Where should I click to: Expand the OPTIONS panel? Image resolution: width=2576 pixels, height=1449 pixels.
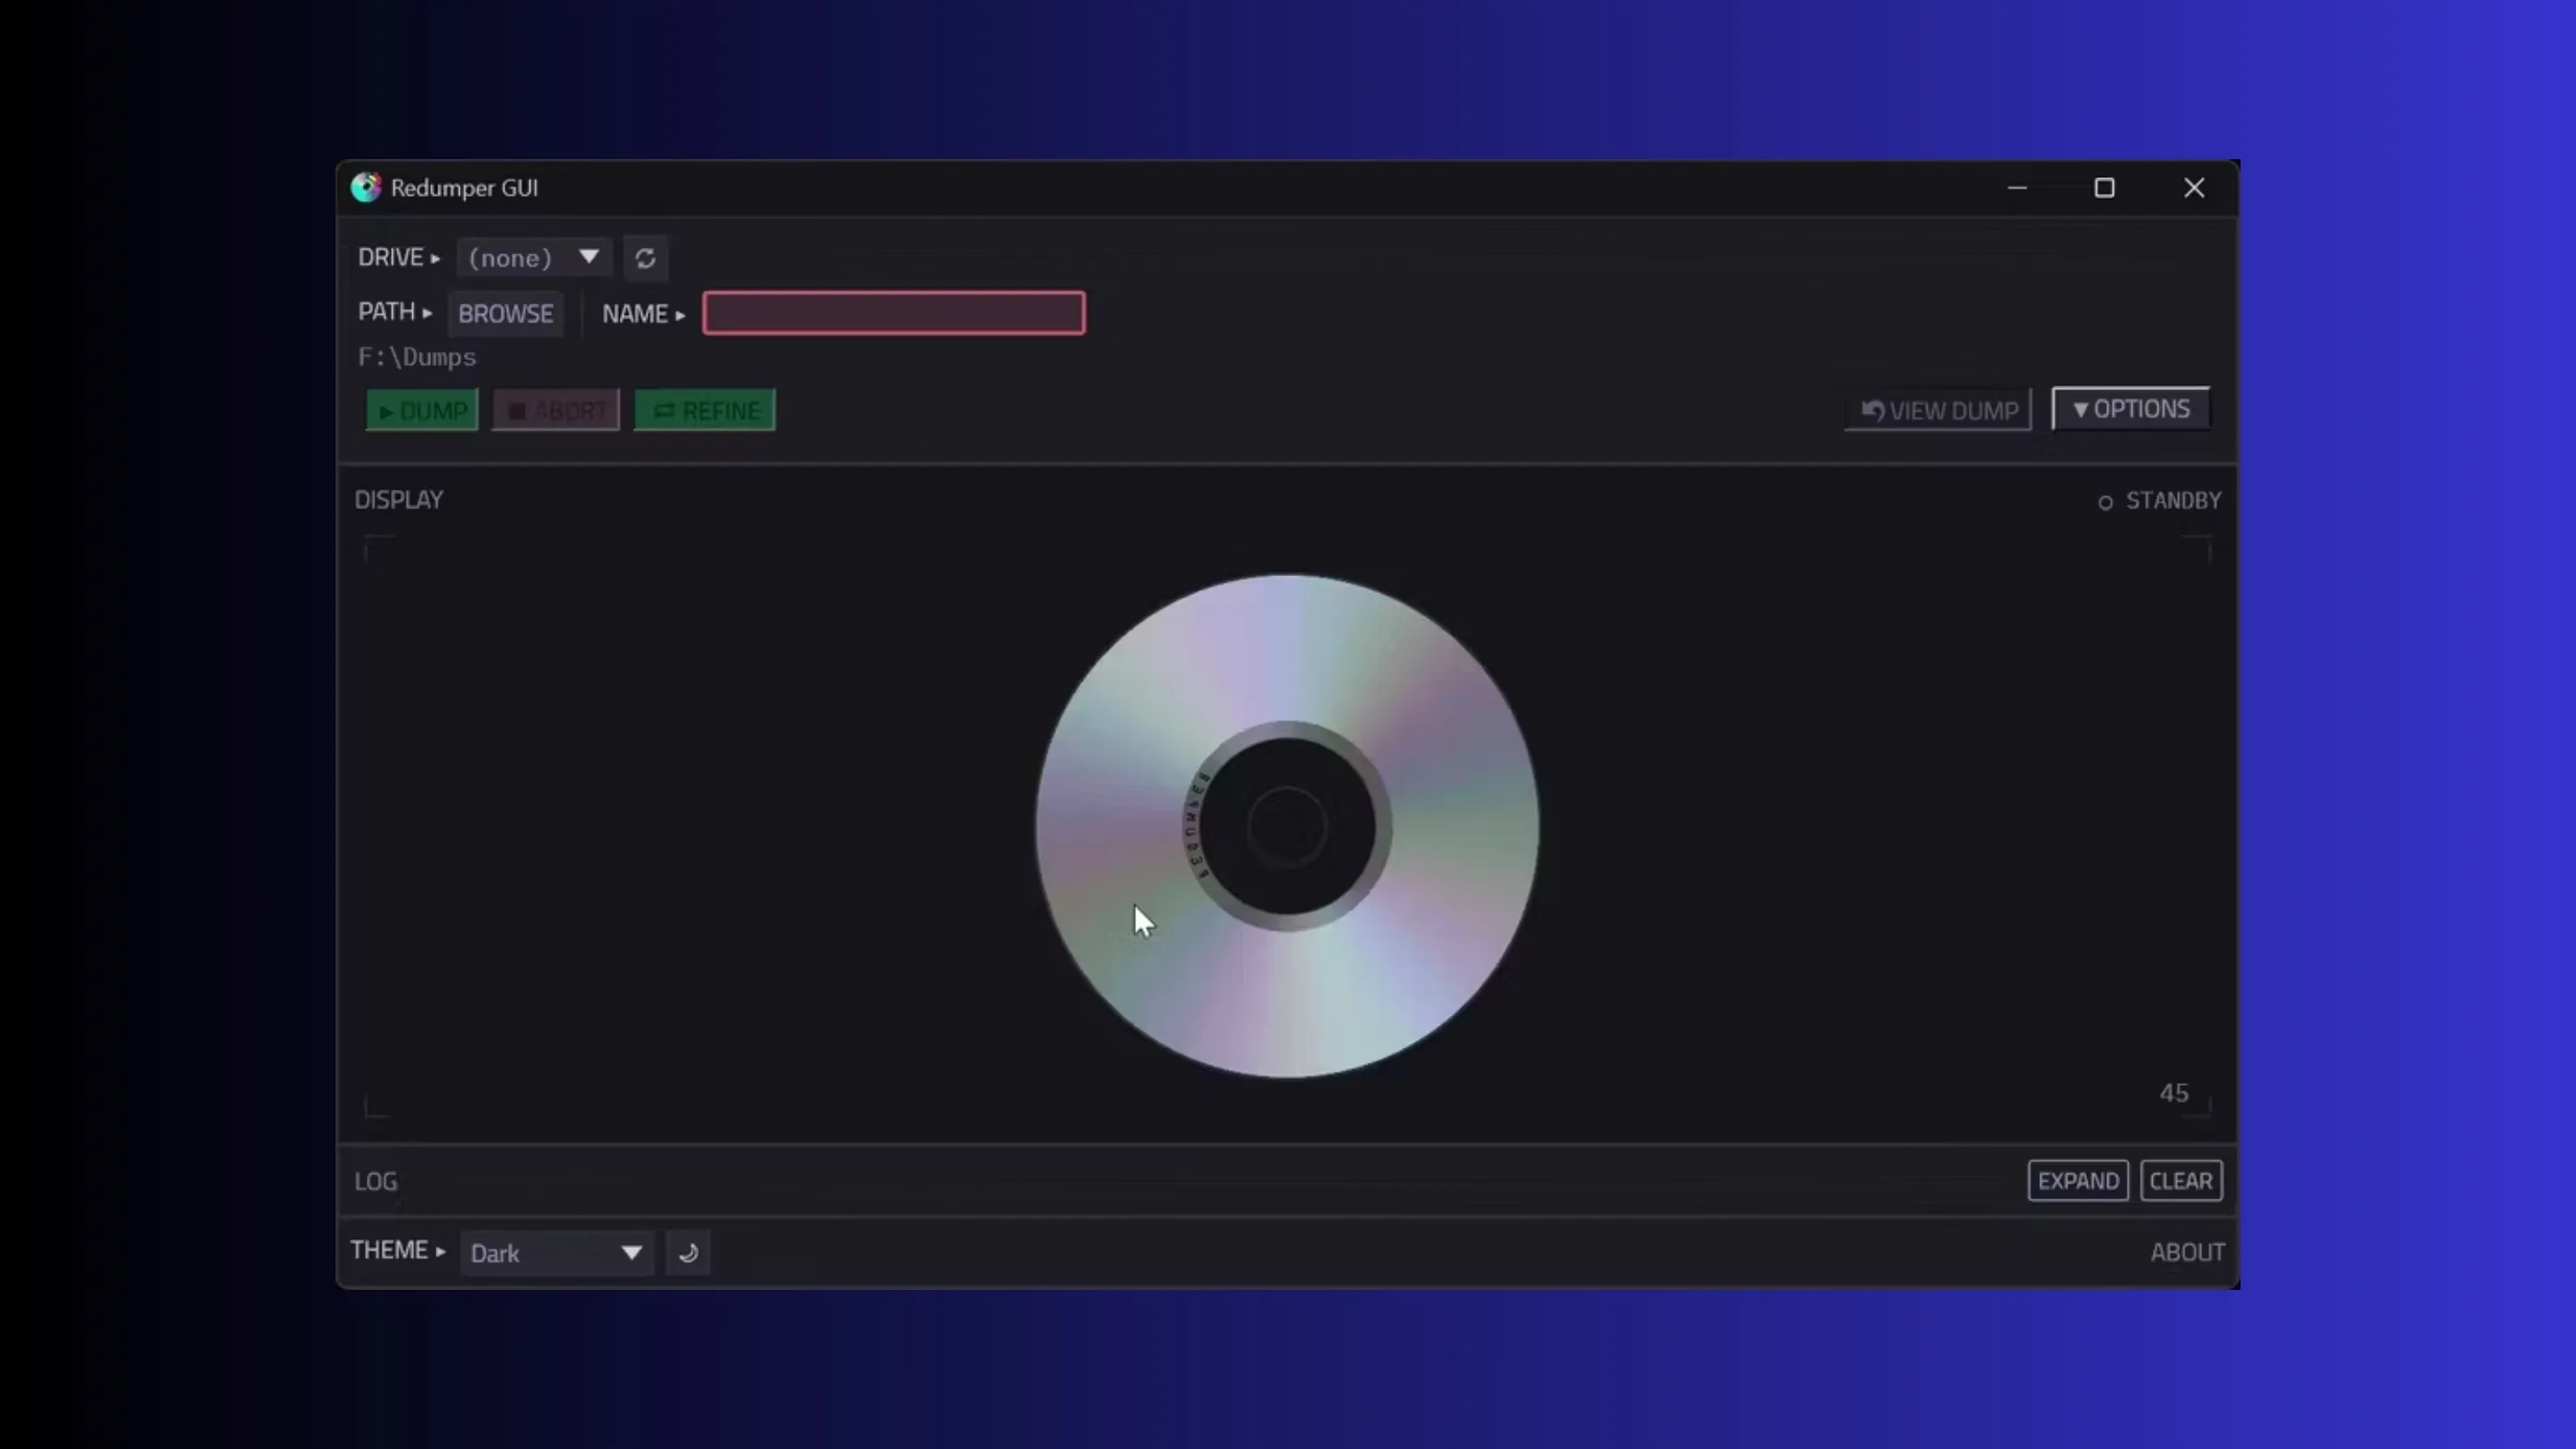pos(2131,408)
